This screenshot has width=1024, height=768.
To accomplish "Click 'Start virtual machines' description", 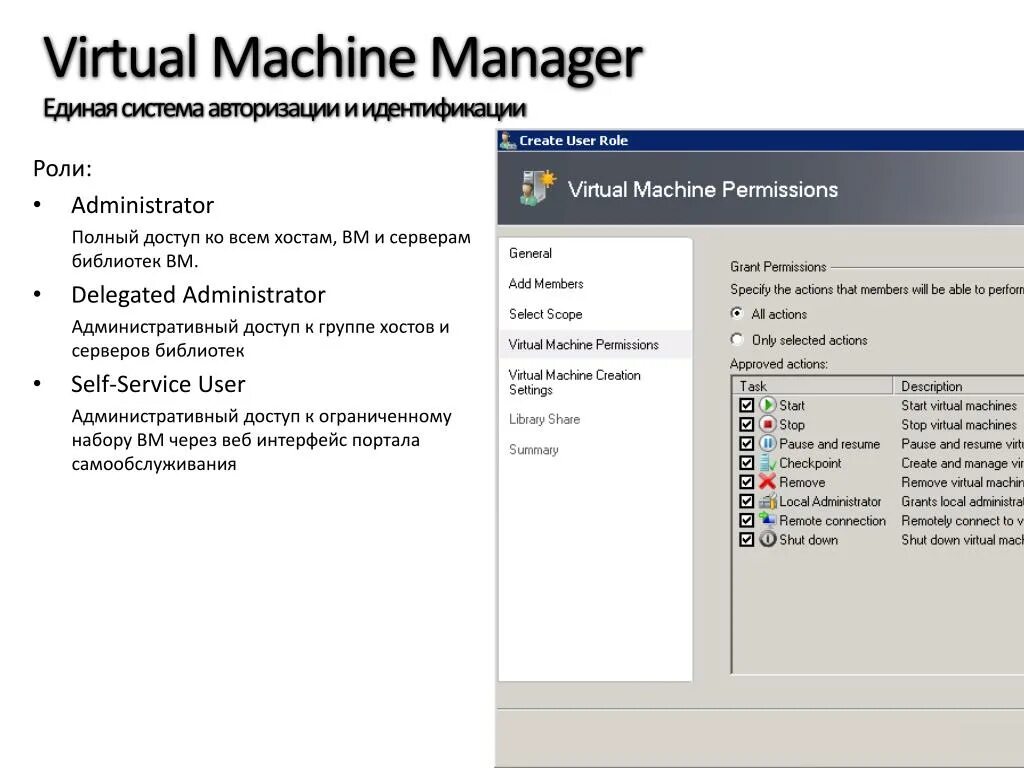I will tap(959, 406).
